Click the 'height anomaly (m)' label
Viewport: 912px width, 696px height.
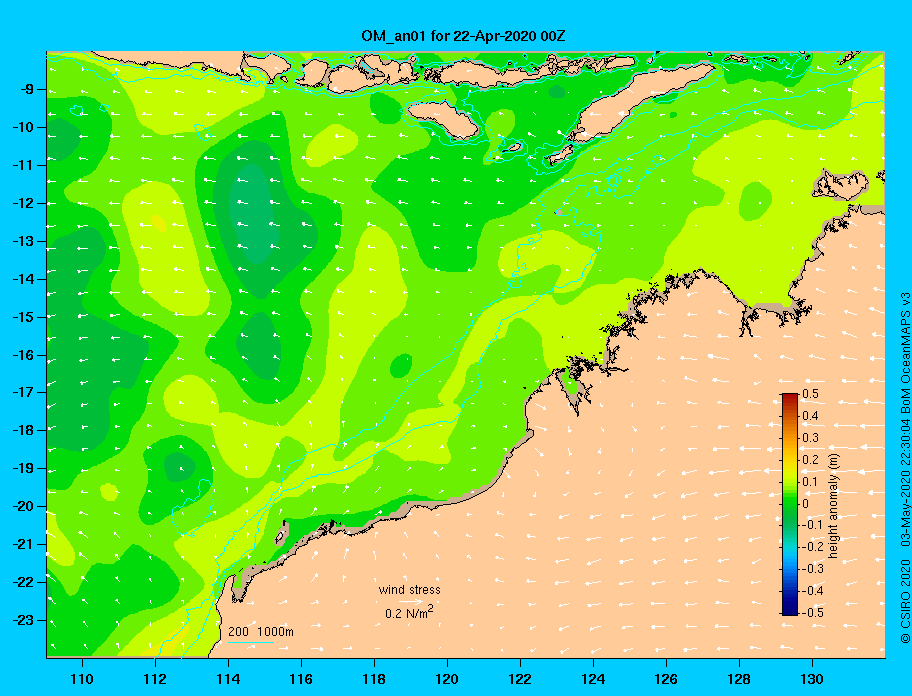coord(833,504)
